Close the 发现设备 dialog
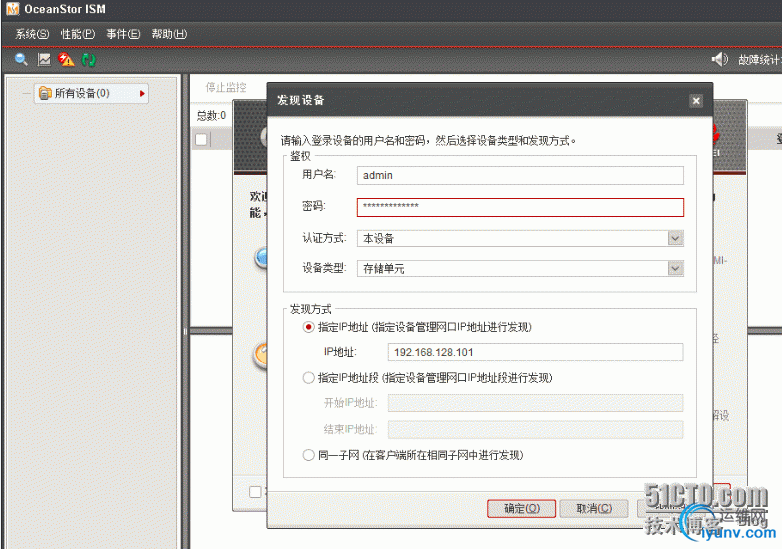Viewport: 782px width, 549px height. pyautogui.click(x=696, y=101)
